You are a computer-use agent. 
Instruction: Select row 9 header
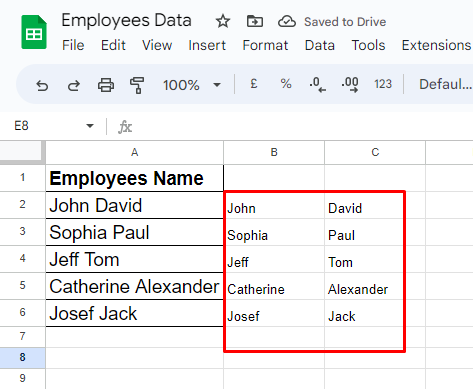click(22, 379)
